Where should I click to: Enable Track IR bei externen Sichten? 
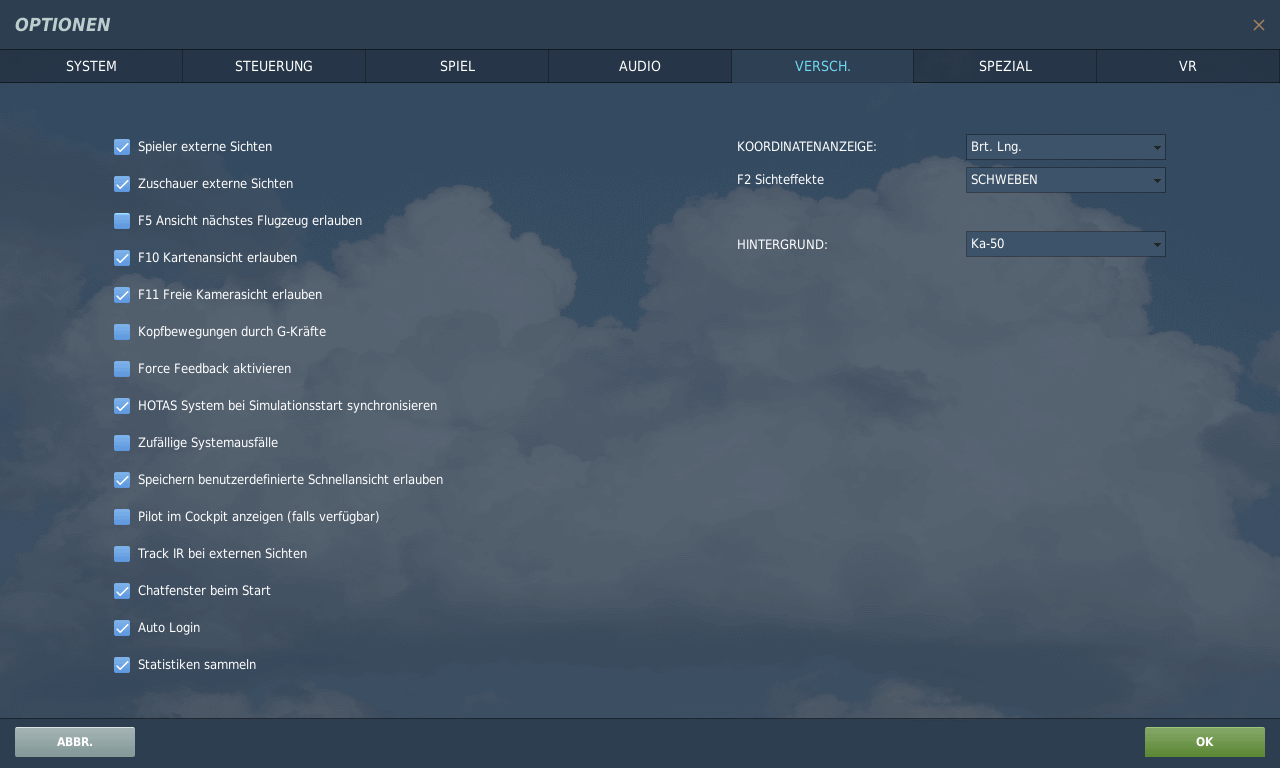tap(122, 554)
